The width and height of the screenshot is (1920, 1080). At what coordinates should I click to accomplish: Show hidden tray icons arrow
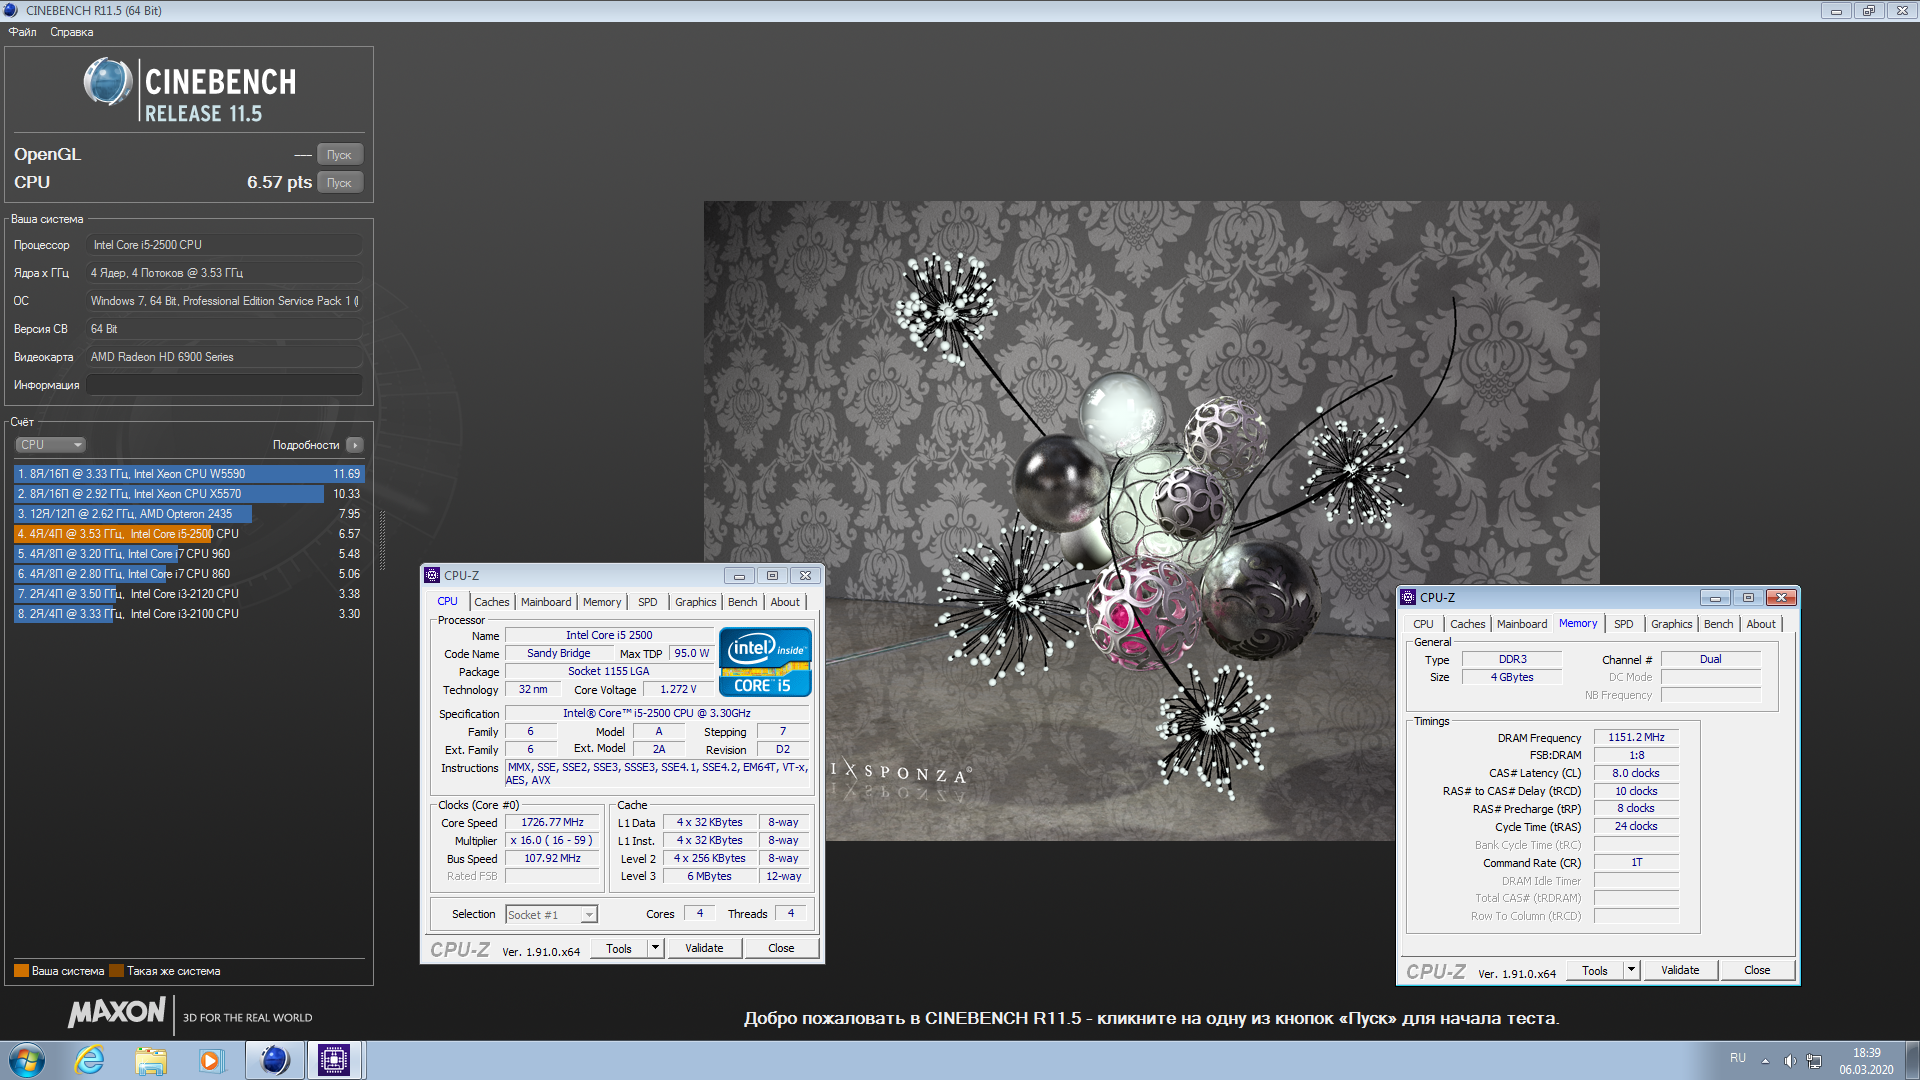[1765, 1061]
